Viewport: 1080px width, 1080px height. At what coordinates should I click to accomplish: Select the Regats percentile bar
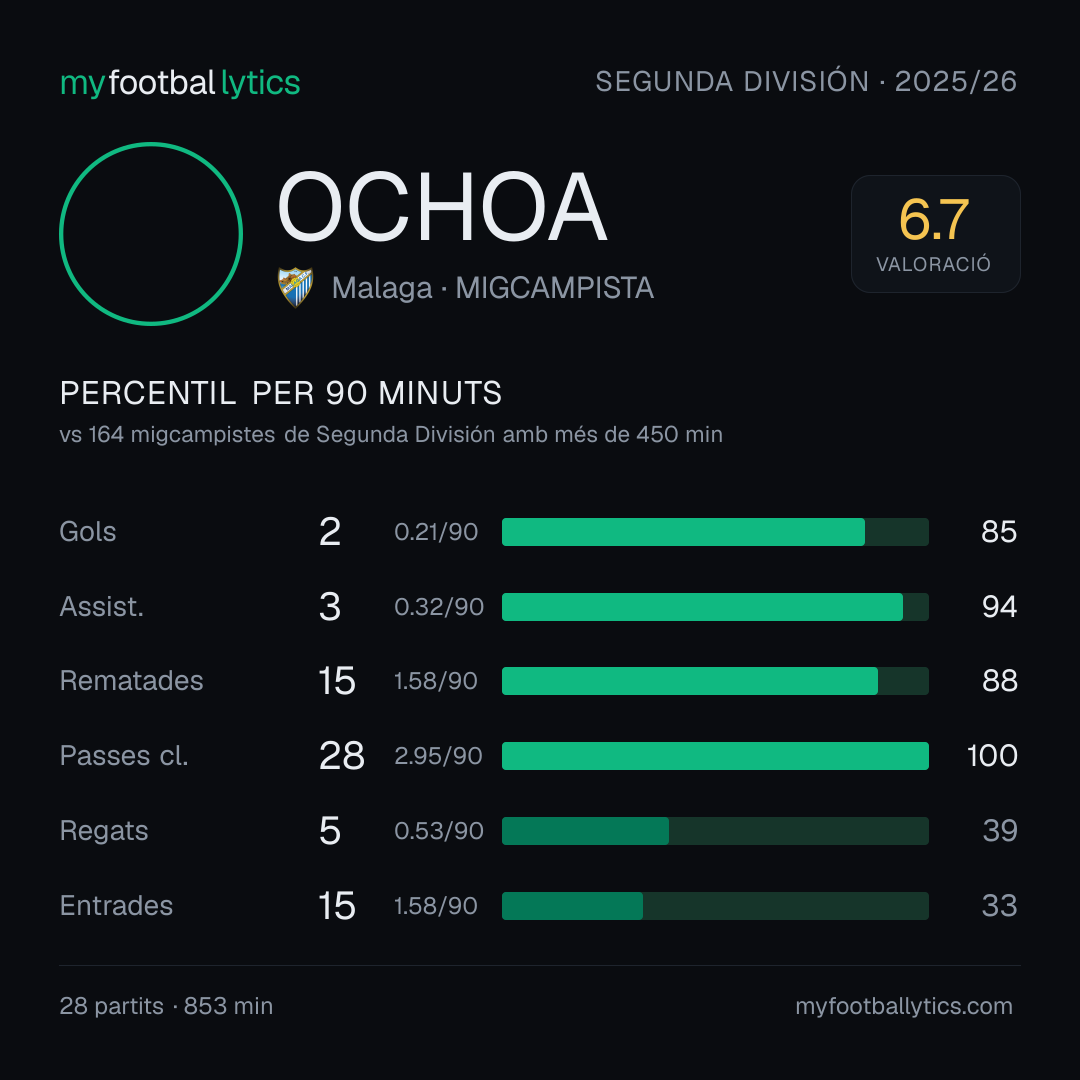[x=715, y=831]
